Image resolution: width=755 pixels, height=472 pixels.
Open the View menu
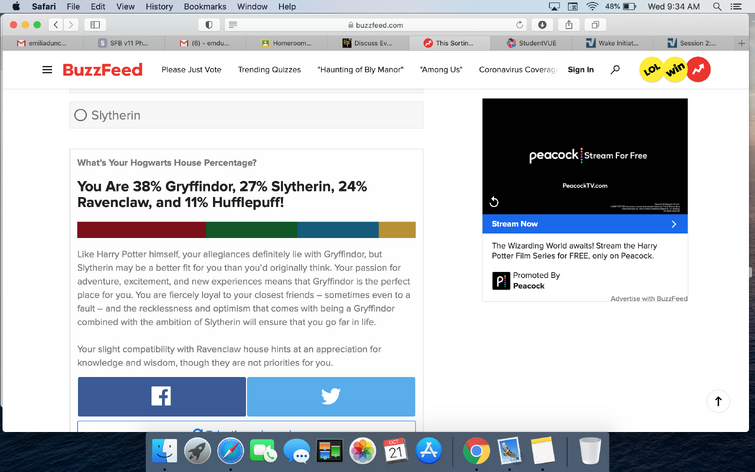click(125, 6)
